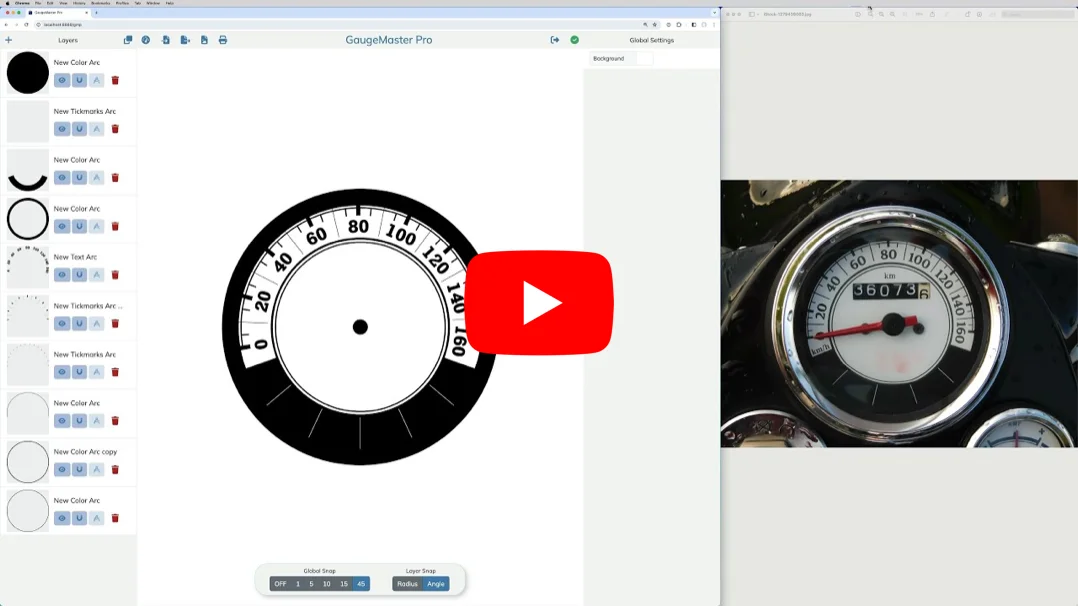The width and height of the screenshot is (1078, 606).
Task: Select the solid black circle layer thumbnail
Action: [x=28, y=73]
